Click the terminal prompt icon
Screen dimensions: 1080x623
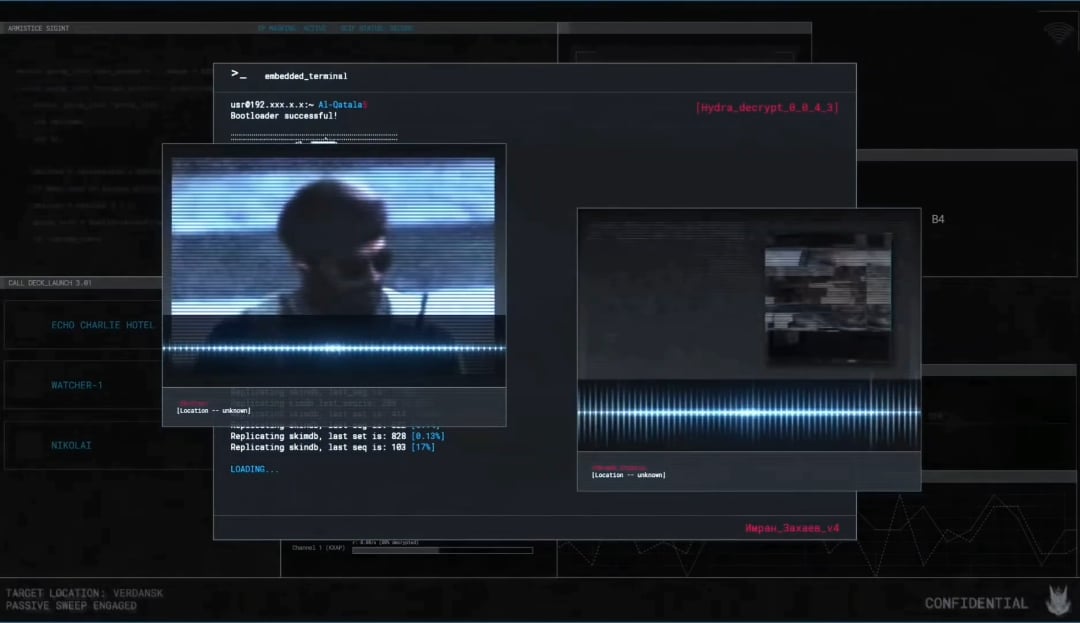pos(238,75)
